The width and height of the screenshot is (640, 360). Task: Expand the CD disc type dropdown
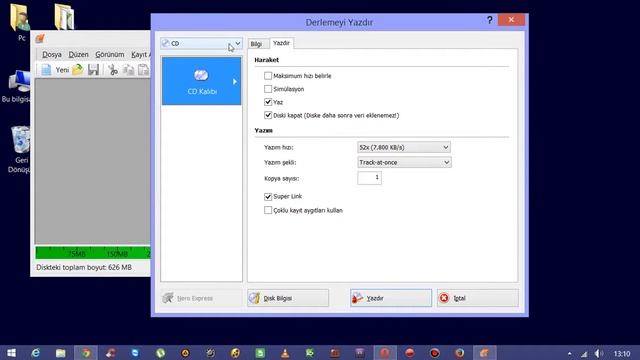click(x=201, y=43)
